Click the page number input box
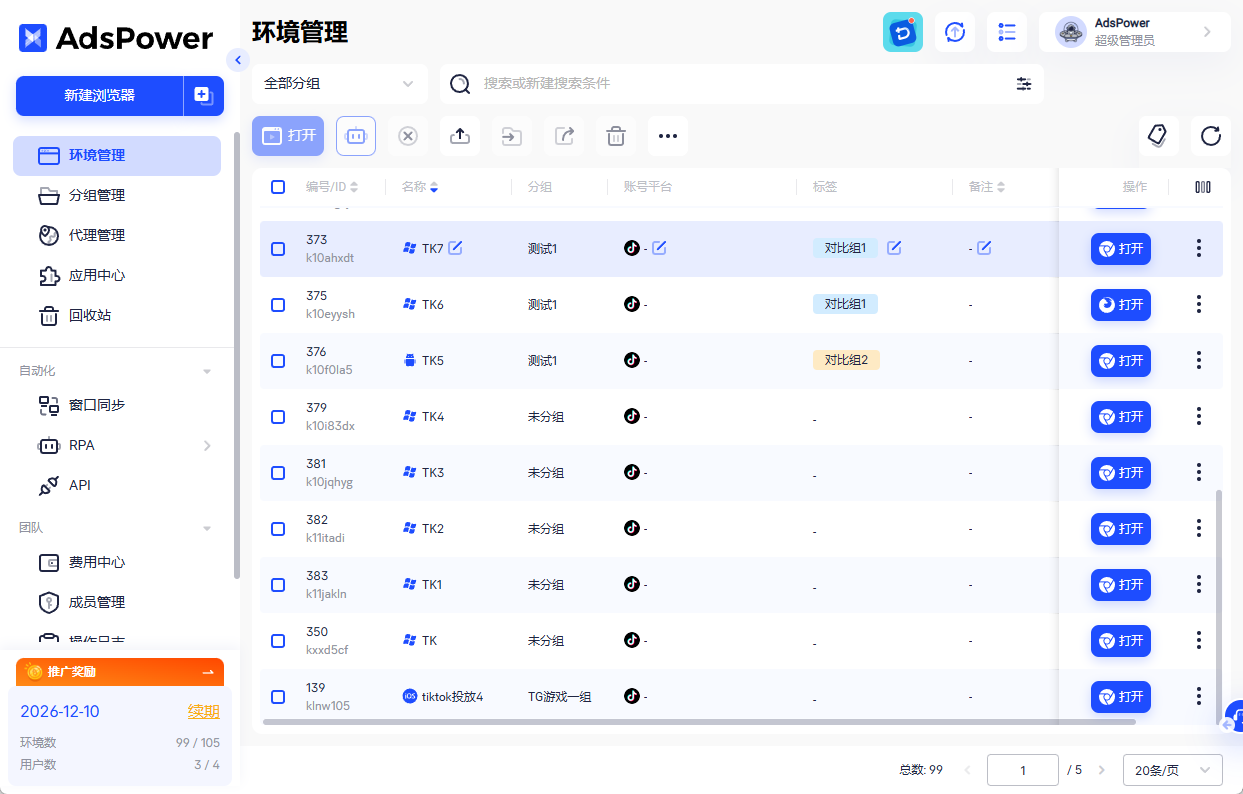 (x=1023, y=770)
